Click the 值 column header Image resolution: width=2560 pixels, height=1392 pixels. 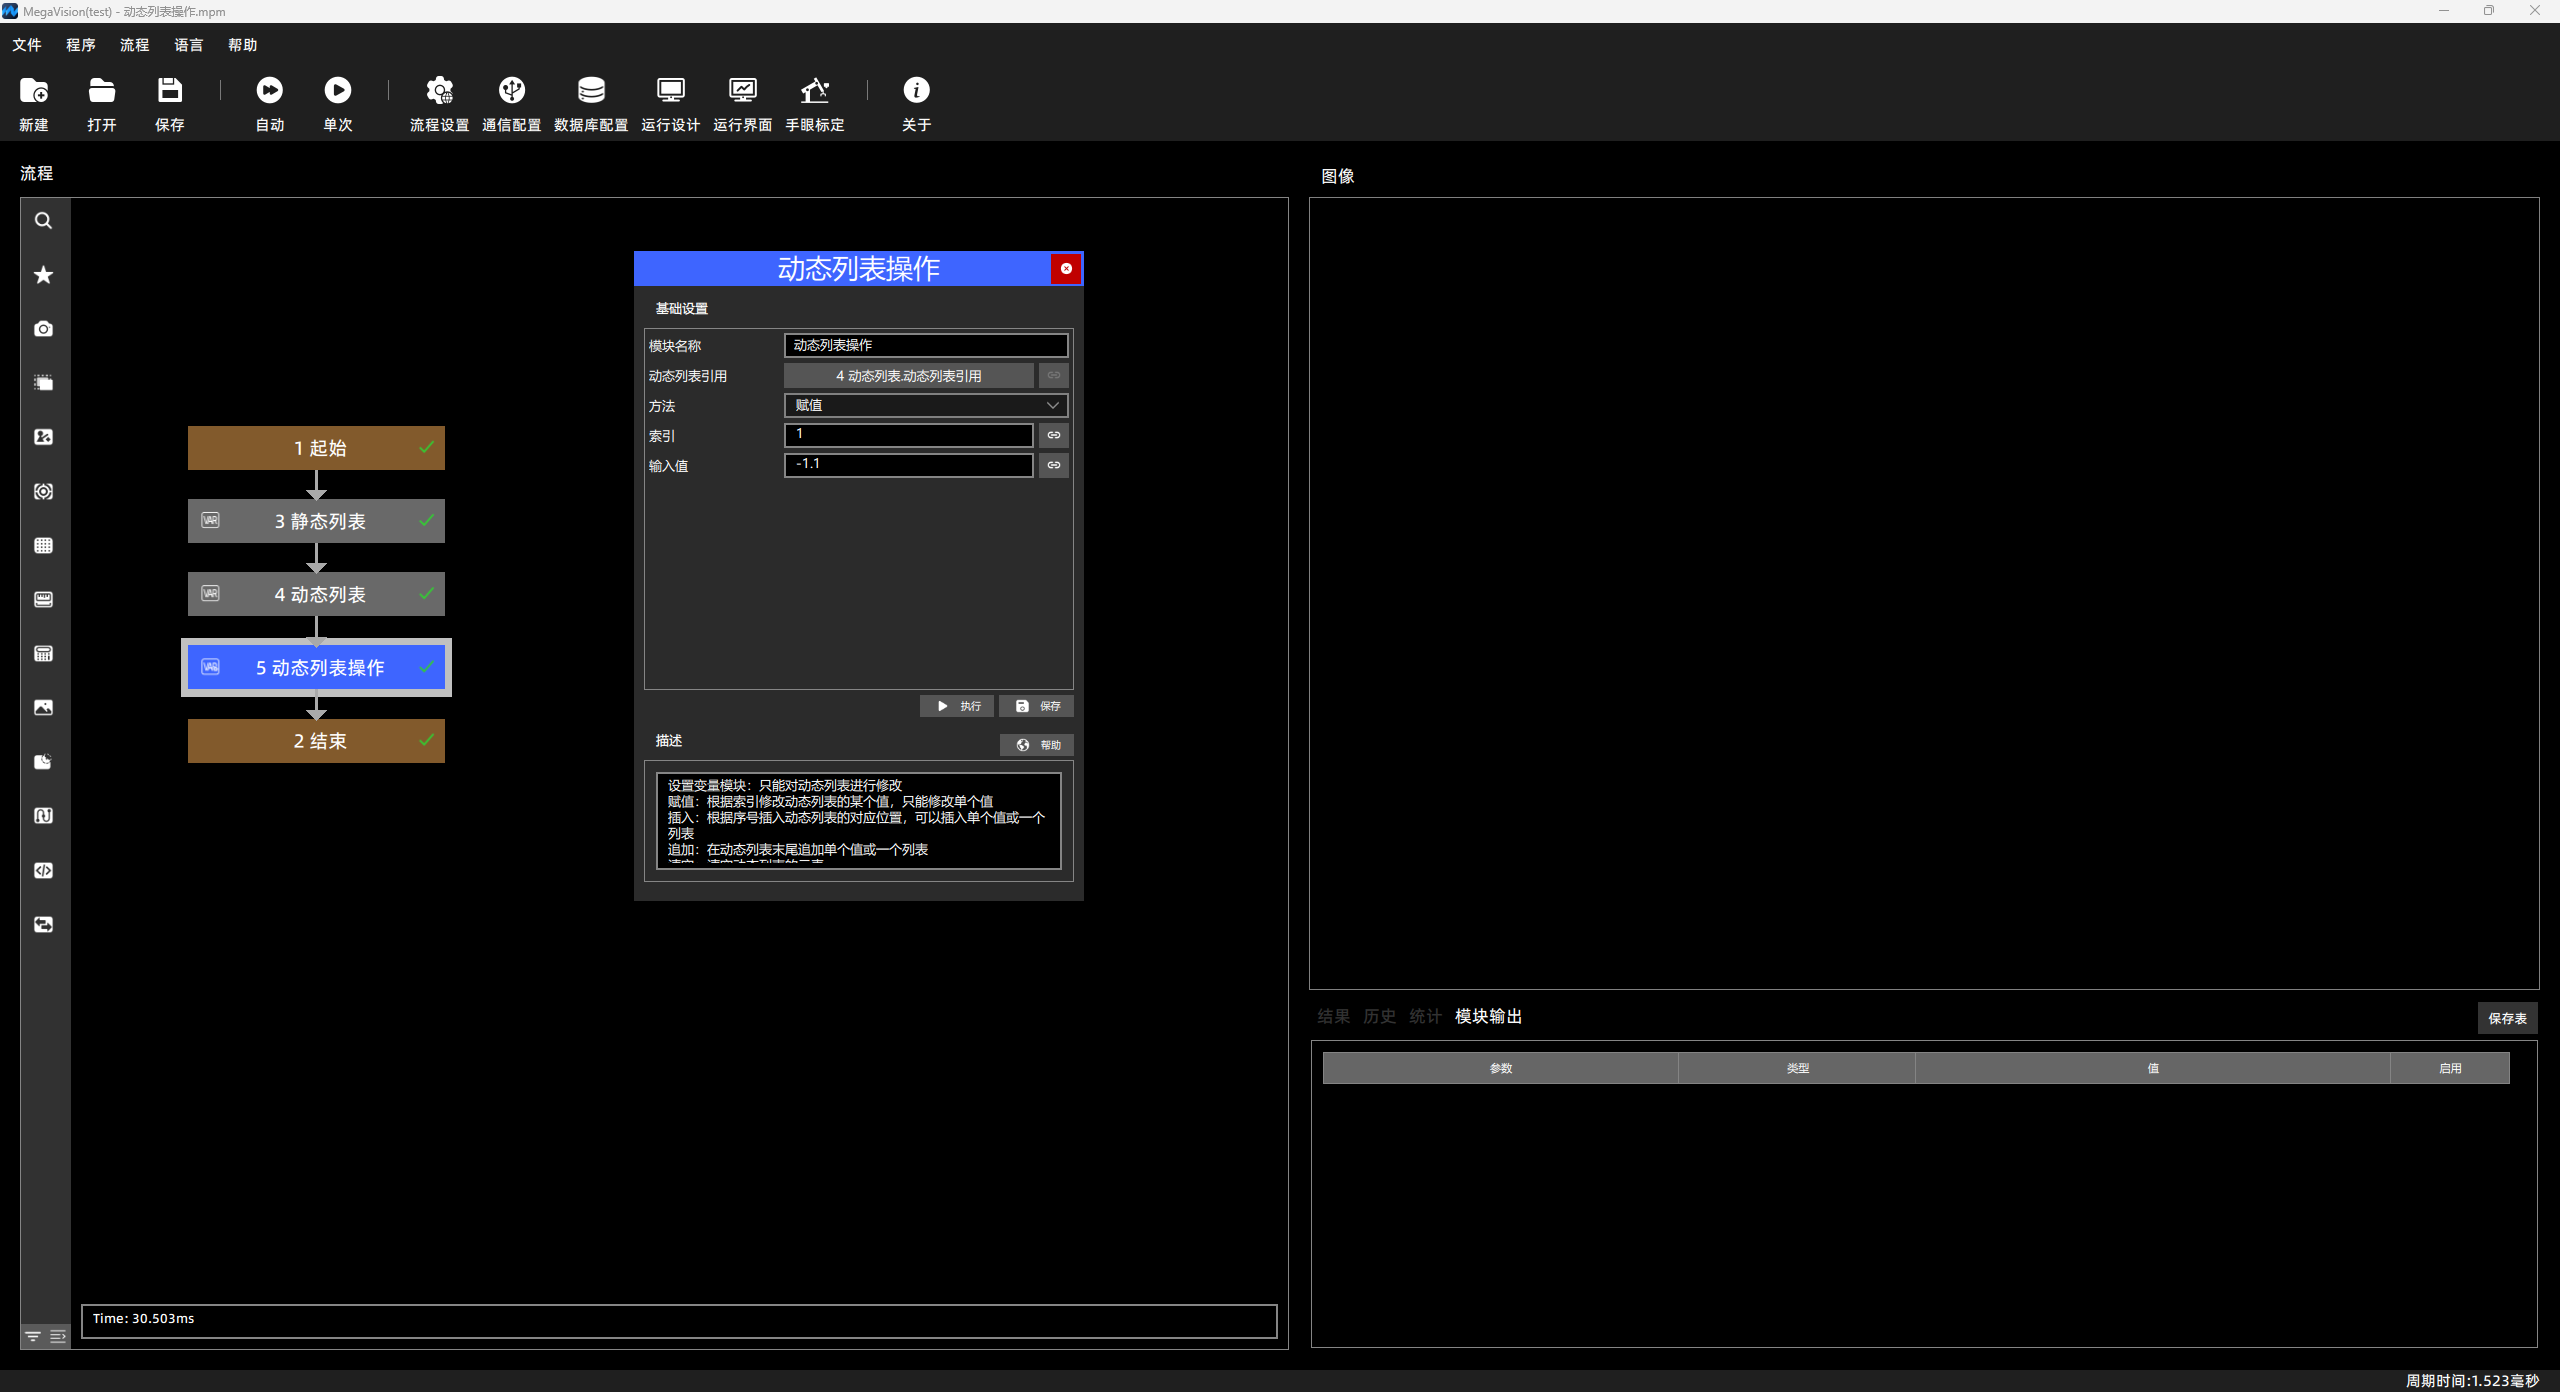click(2153, 1068)
